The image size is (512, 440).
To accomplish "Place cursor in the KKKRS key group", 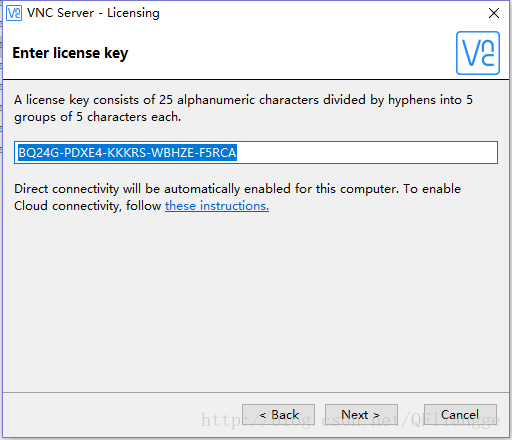I will tap(127, 153).
